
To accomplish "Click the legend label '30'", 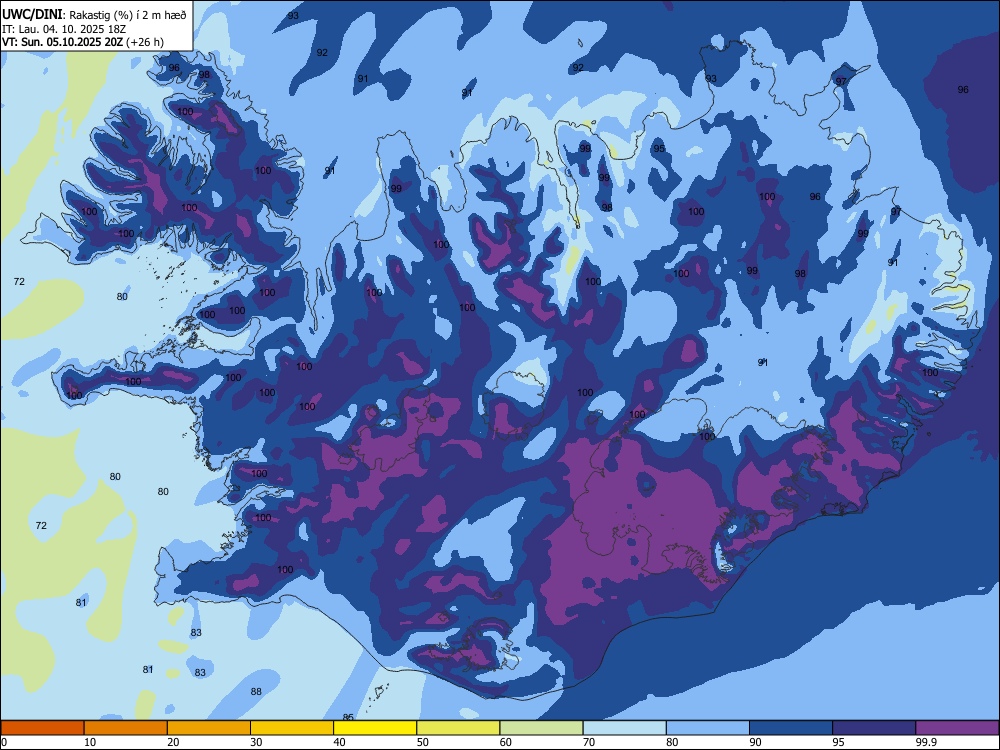I will coord(256,742).
